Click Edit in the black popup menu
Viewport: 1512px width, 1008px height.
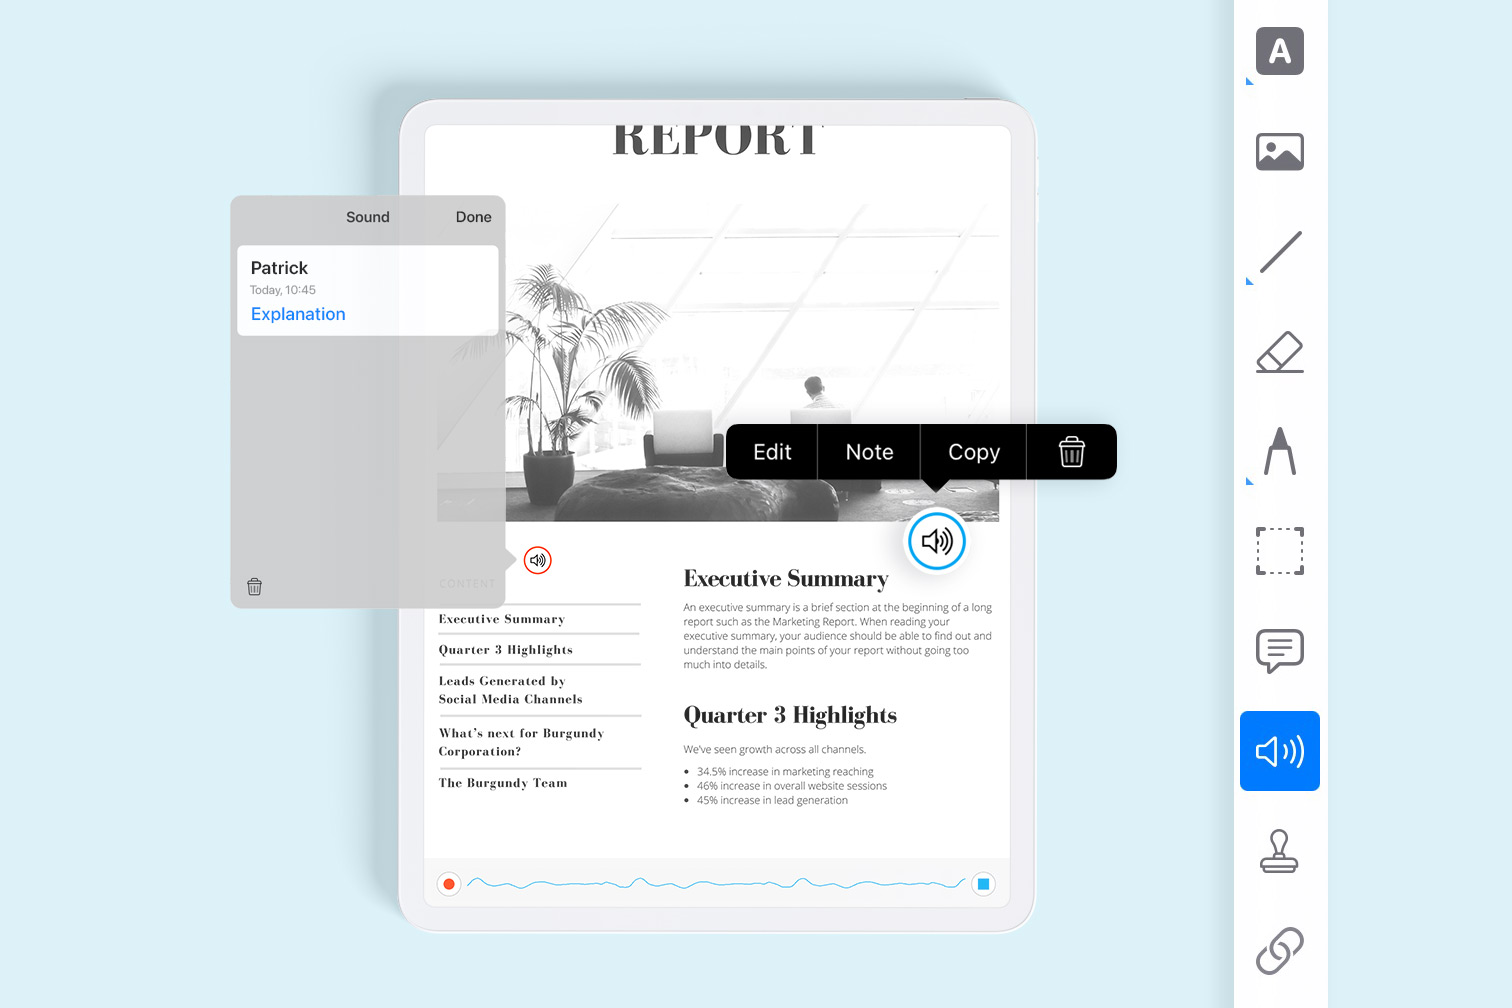[772, 452]
